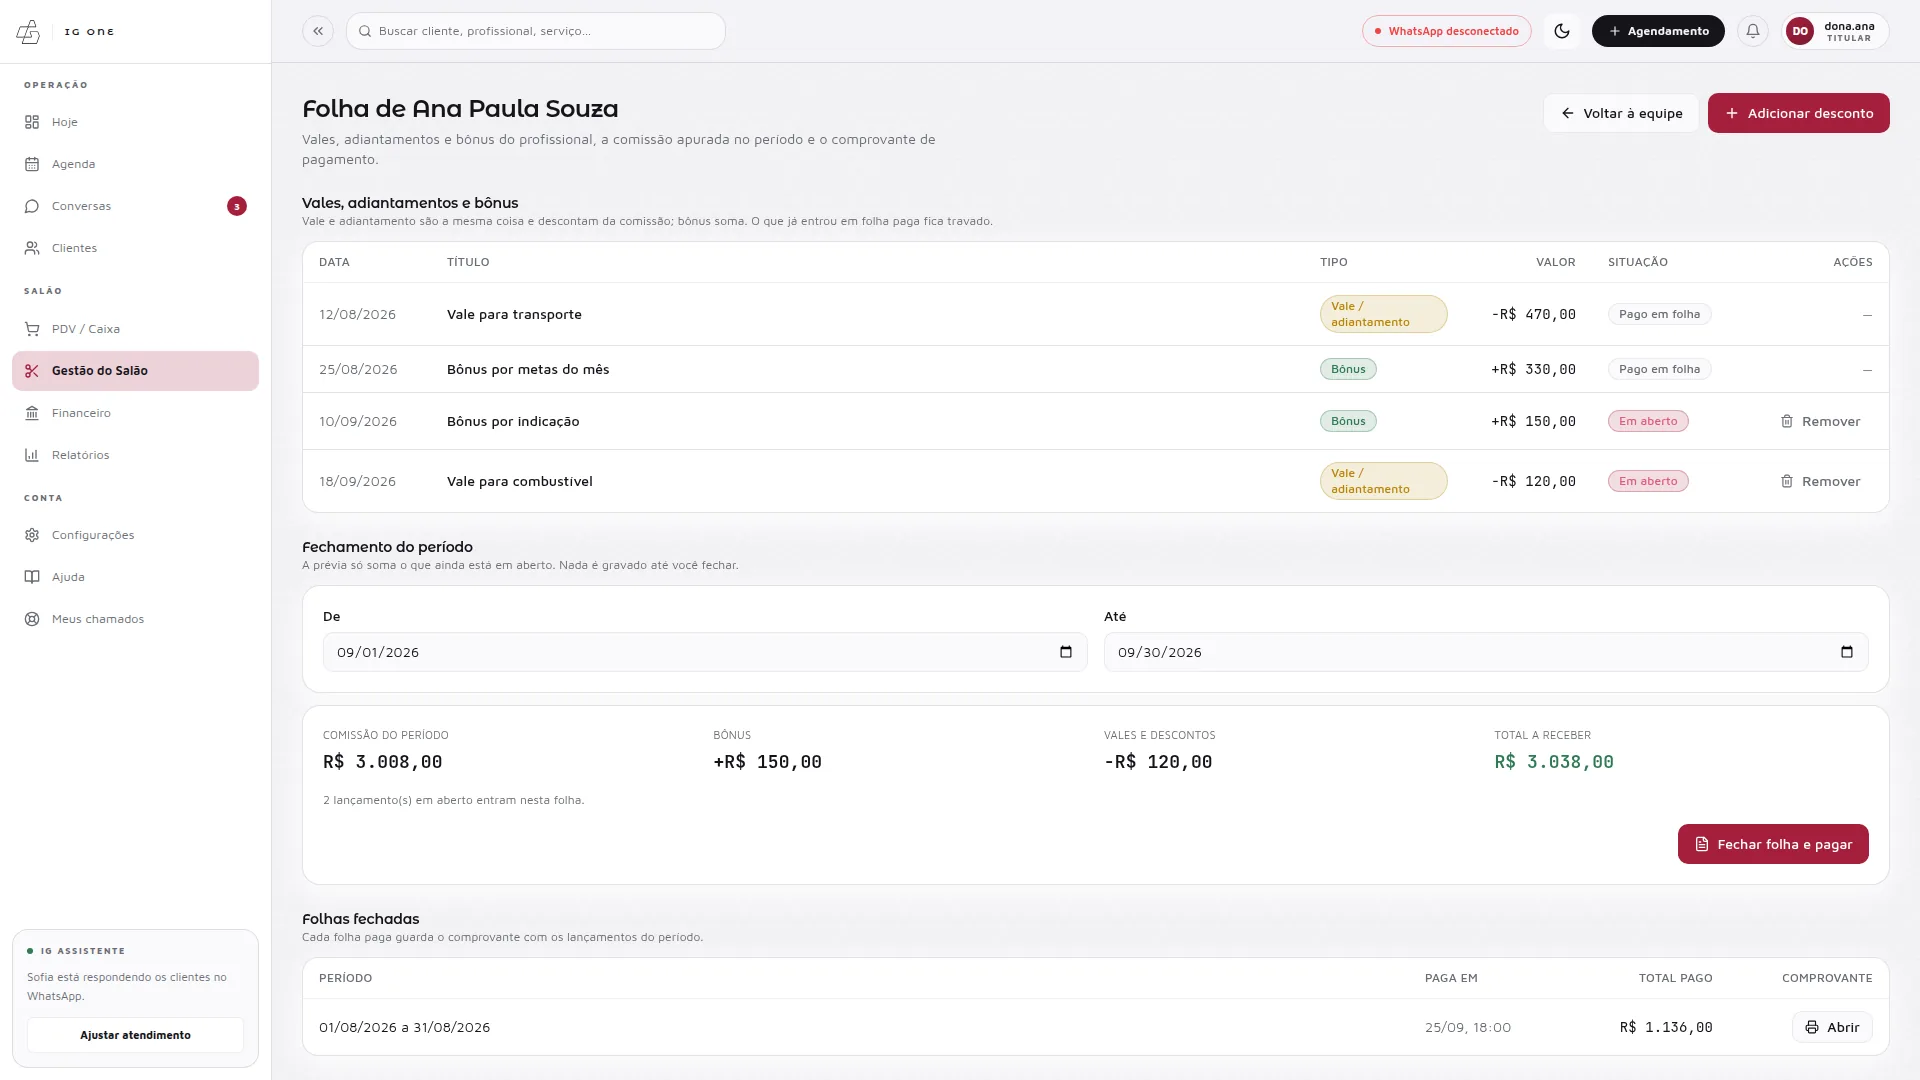Viewport: 1920px width, 1080px height.
Task: Collapse the sidebar with double-chevron icon
Action: [318, 31]
